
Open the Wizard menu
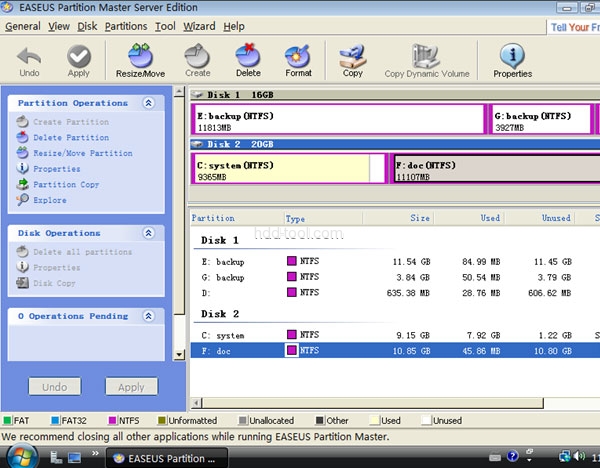click(x=199, y=26)
